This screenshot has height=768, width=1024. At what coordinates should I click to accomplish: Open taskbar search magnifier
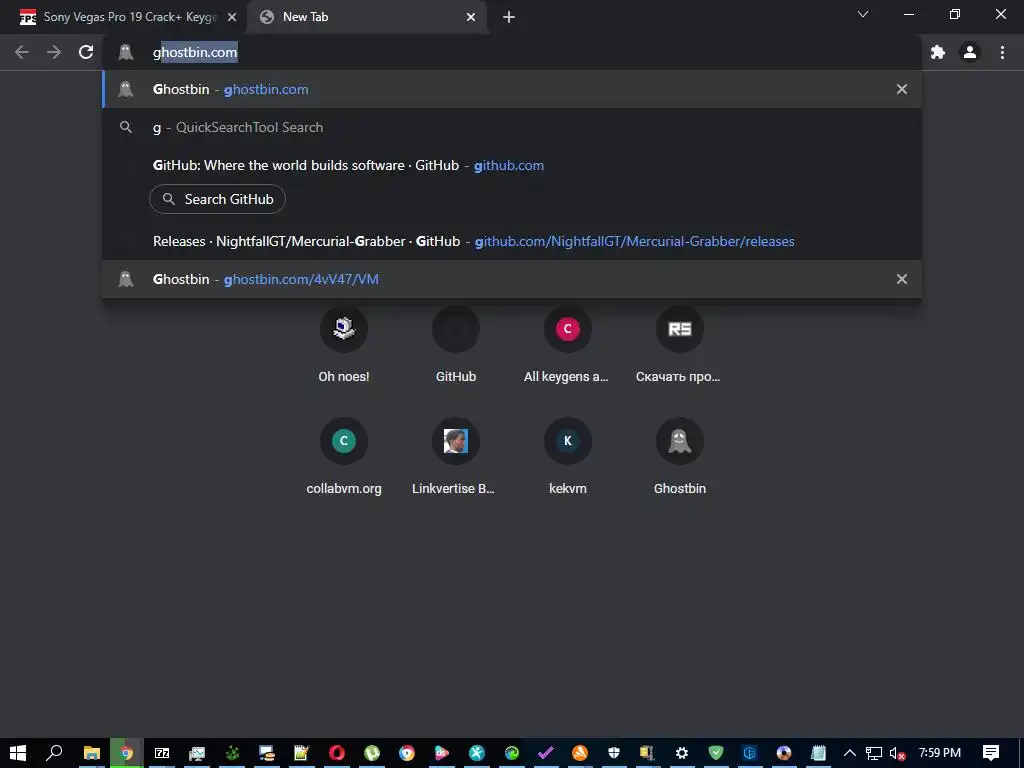coord(54,753)
